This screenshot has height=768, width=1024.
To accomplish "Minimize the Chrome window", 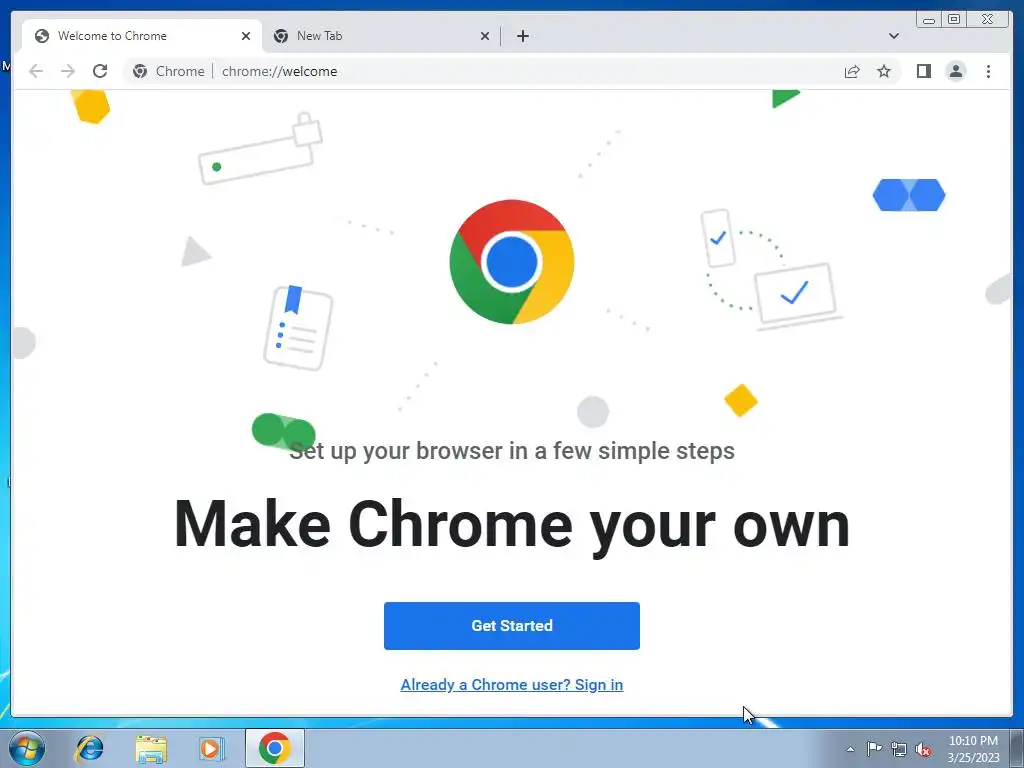I will [929, 20].
